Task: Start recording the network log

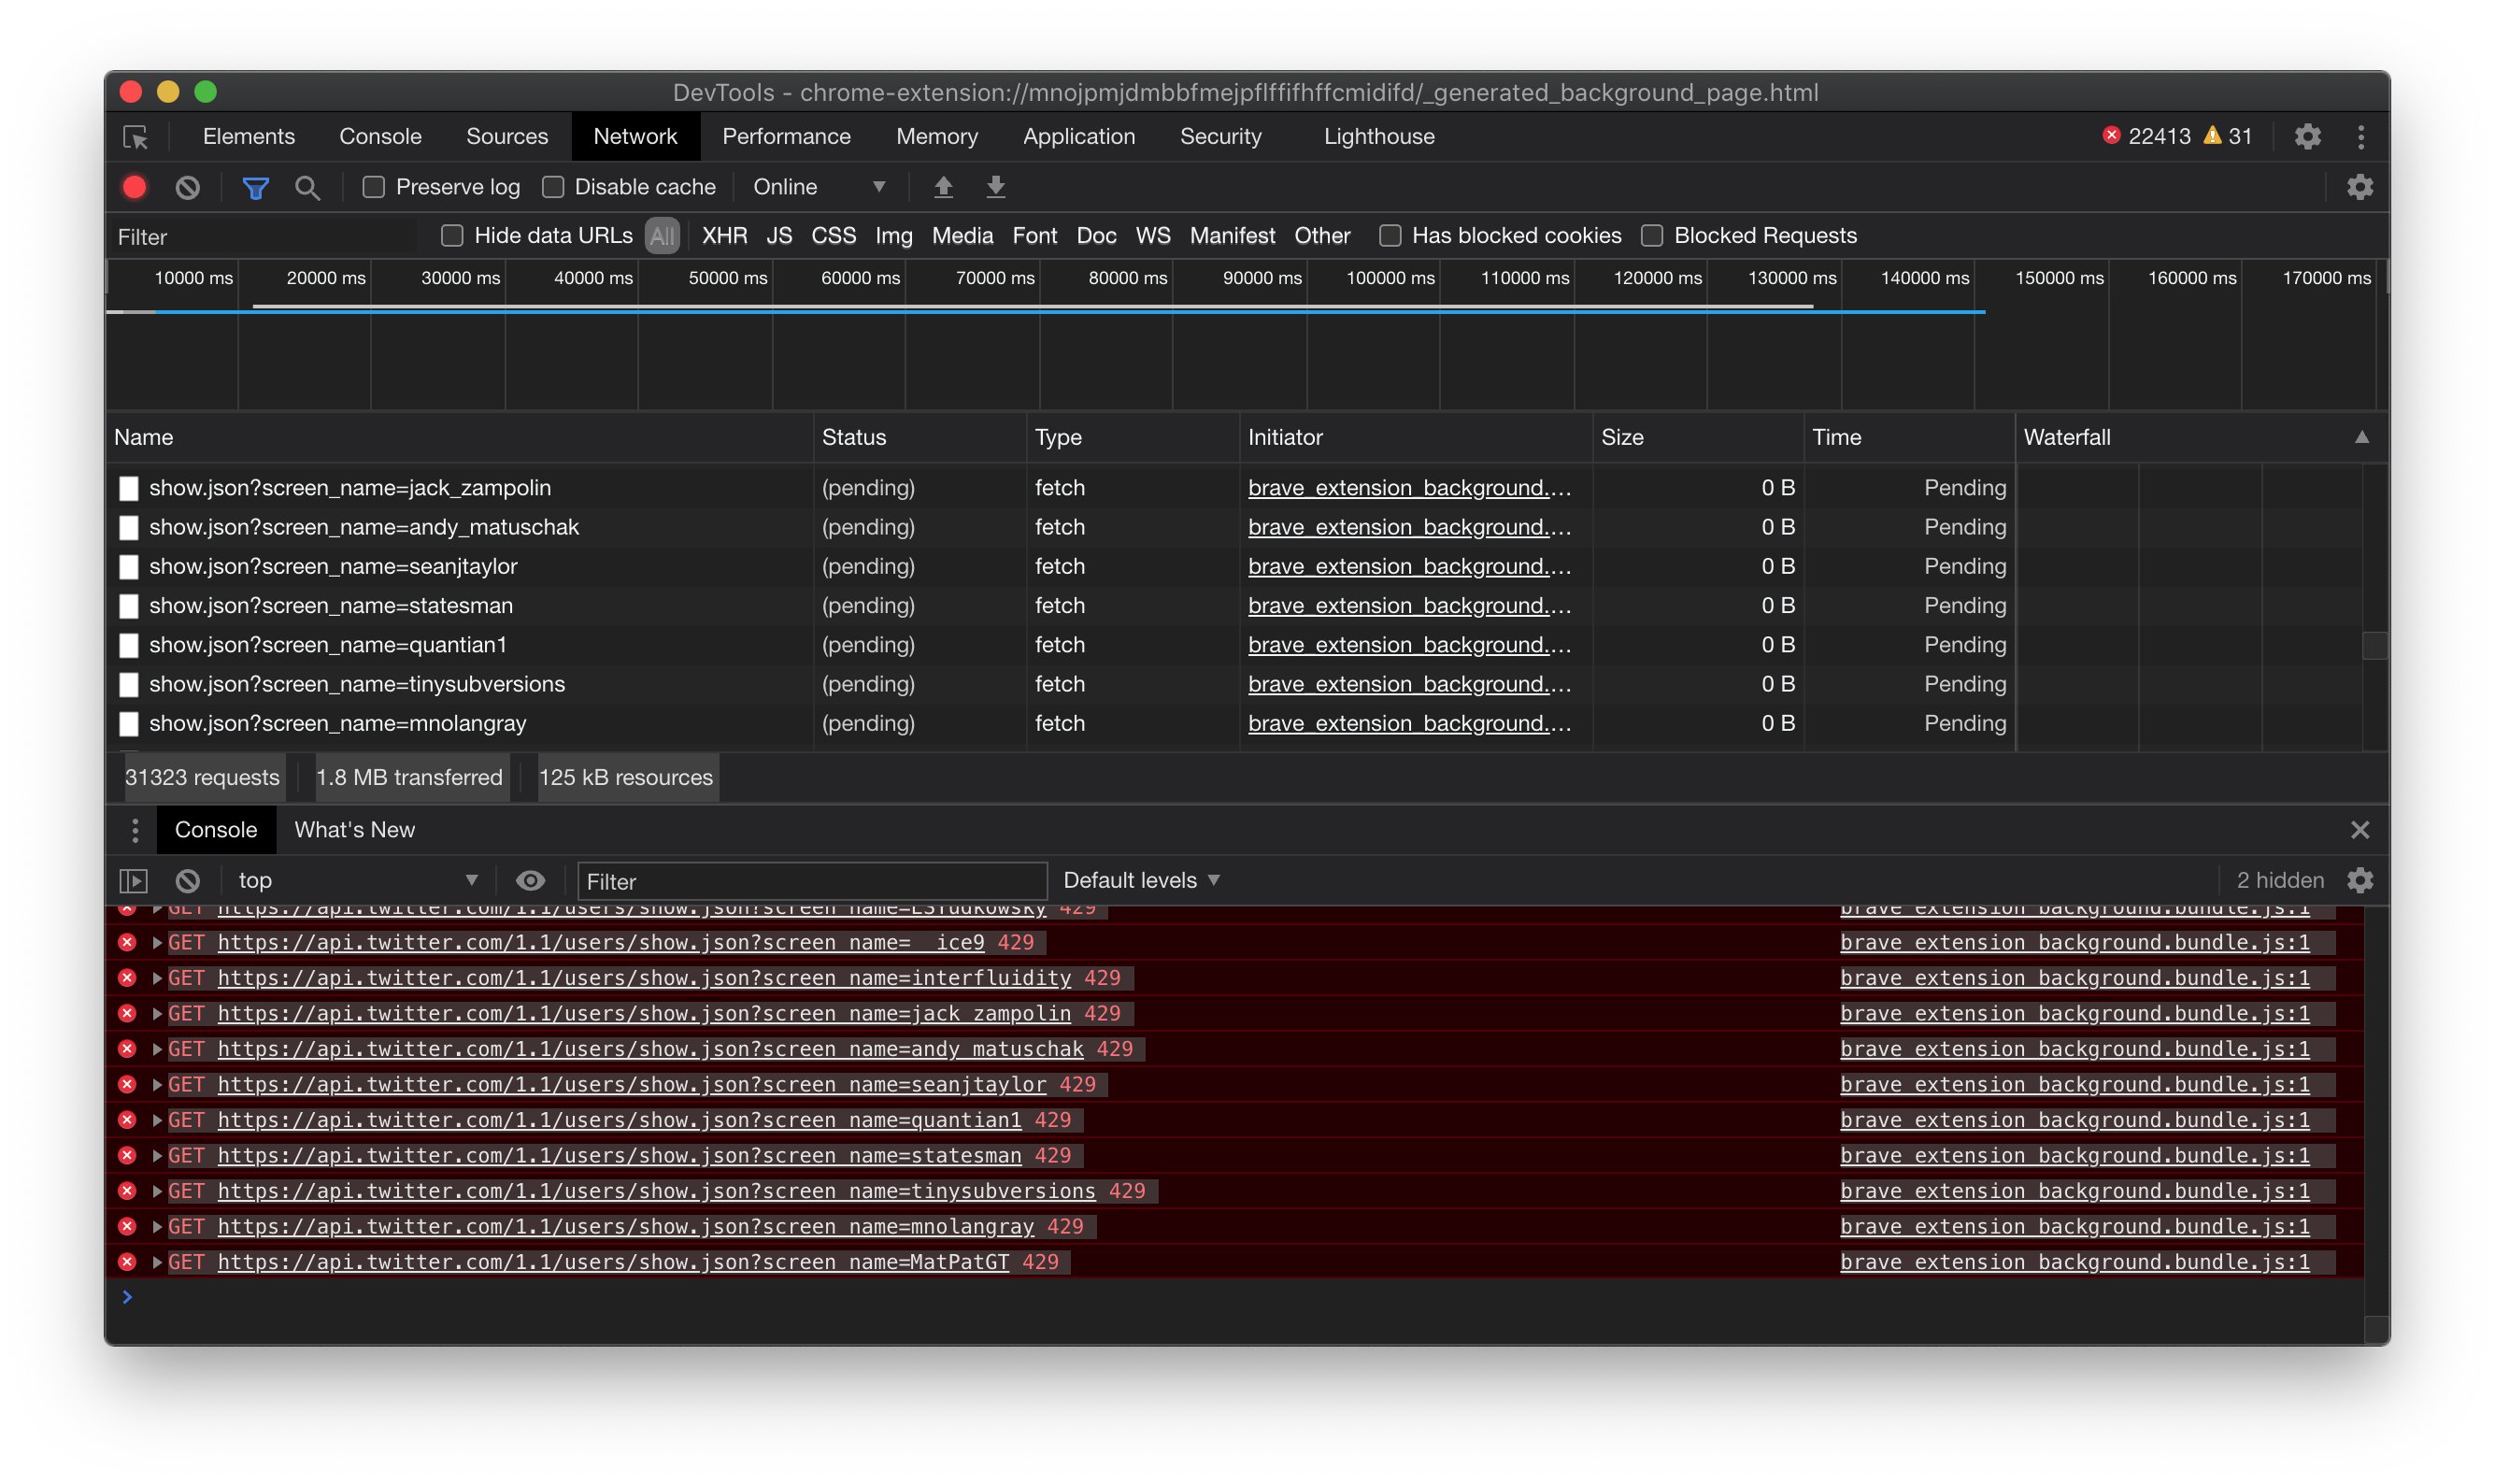Action: [x=134, y=187]
